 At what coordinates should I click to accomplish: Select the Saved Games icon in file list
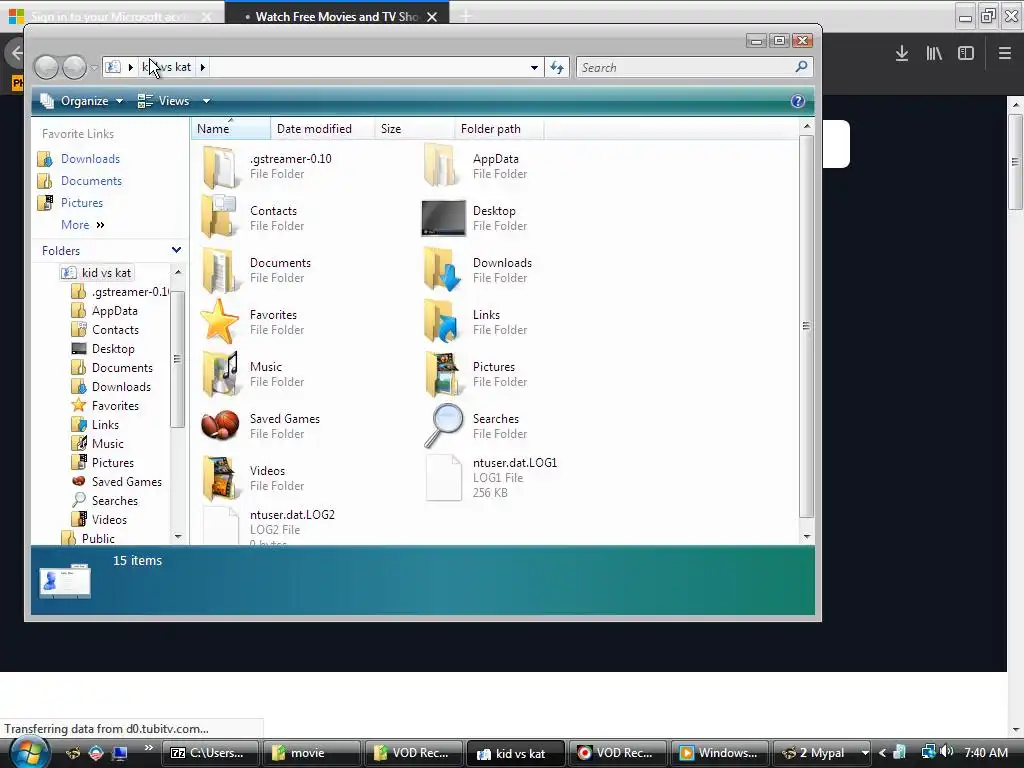point(219,425)
